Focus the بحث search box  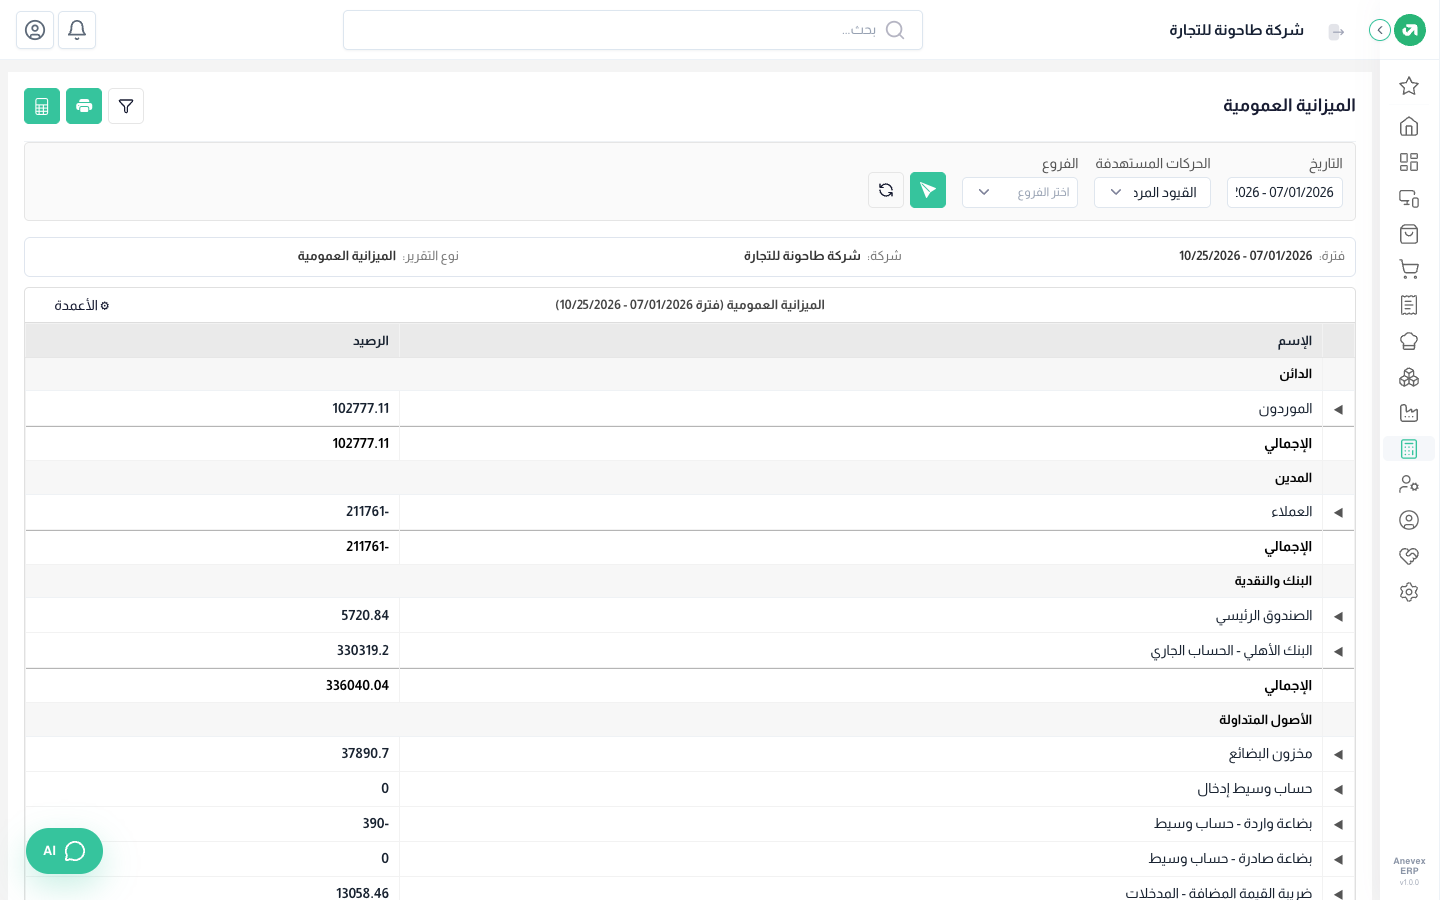(633, 30)
